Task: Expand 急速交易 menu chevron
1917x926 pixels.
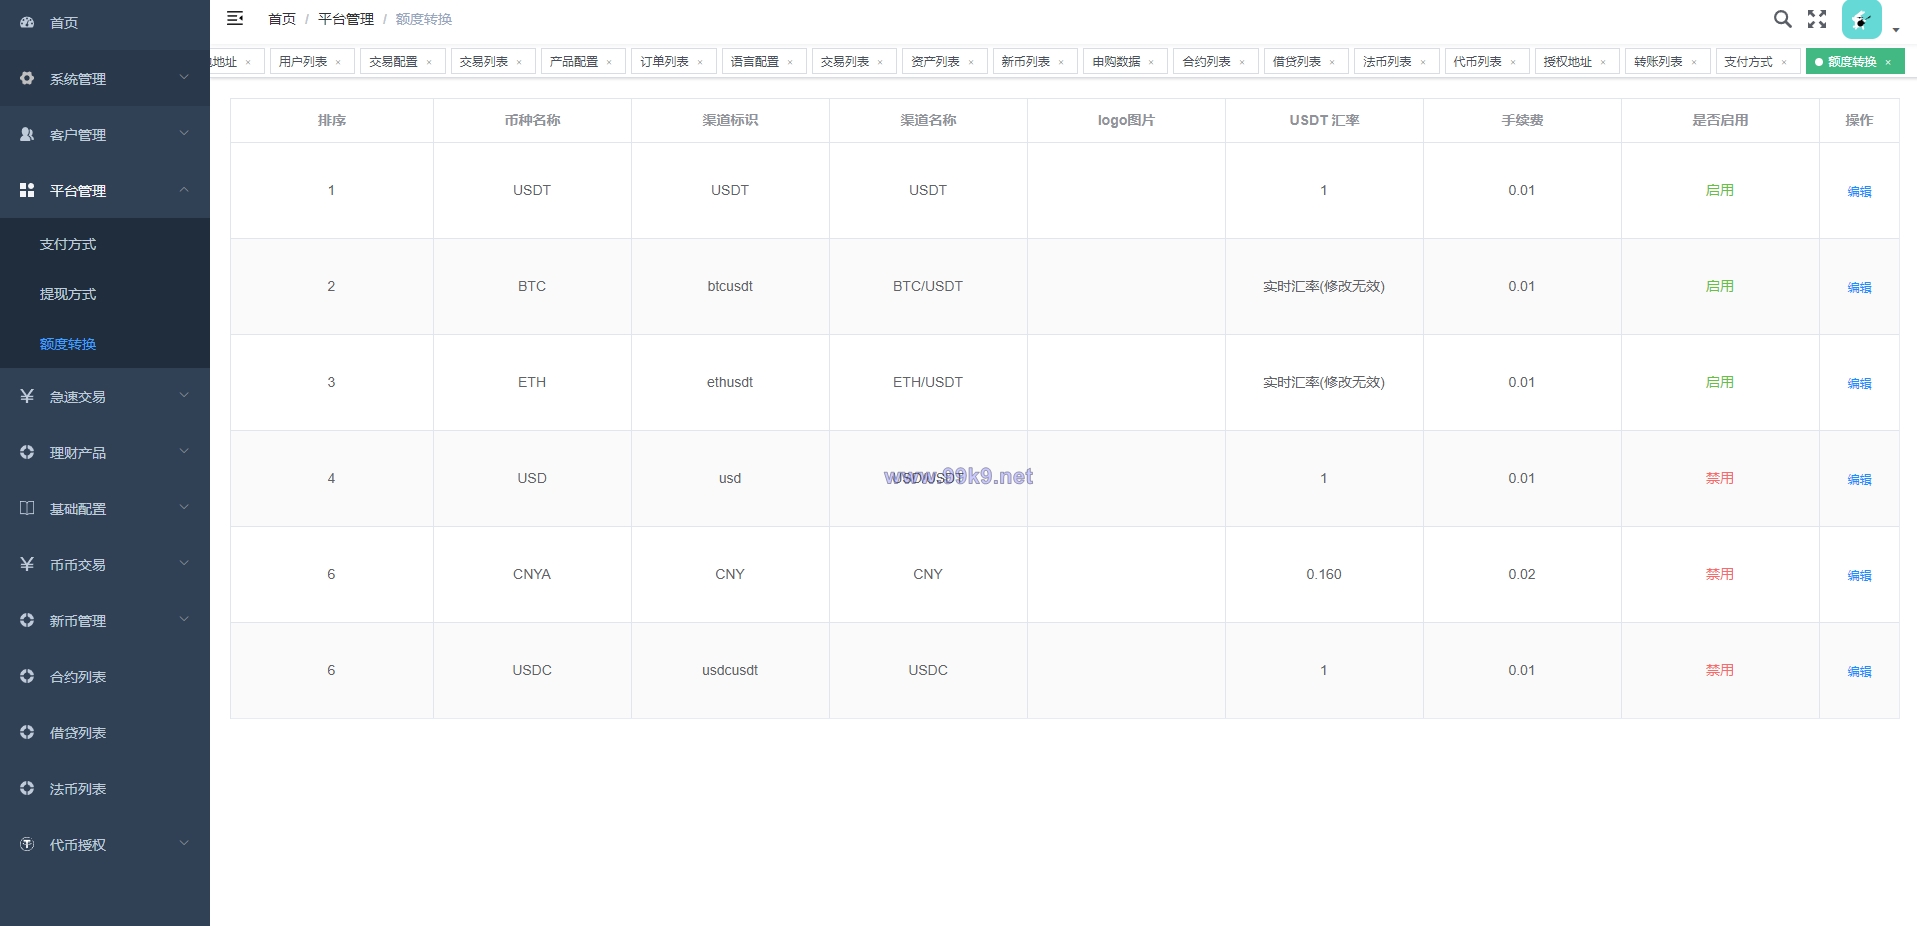Action: point(184,395)
